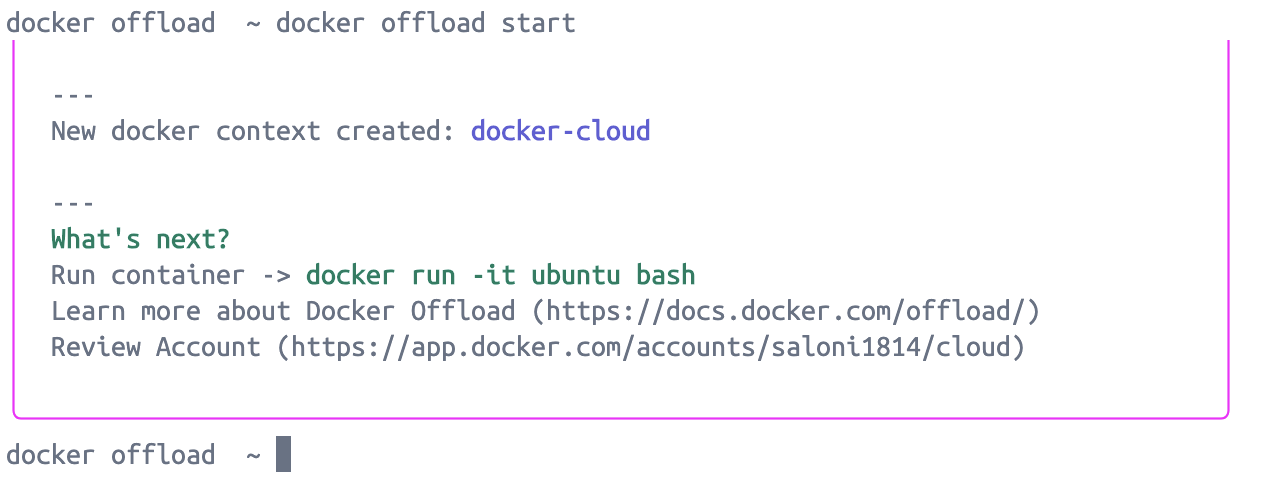The image size is (1266, 488).
Task: Click the second '---' separator above What's next
Action: click(x=73, y=203)
